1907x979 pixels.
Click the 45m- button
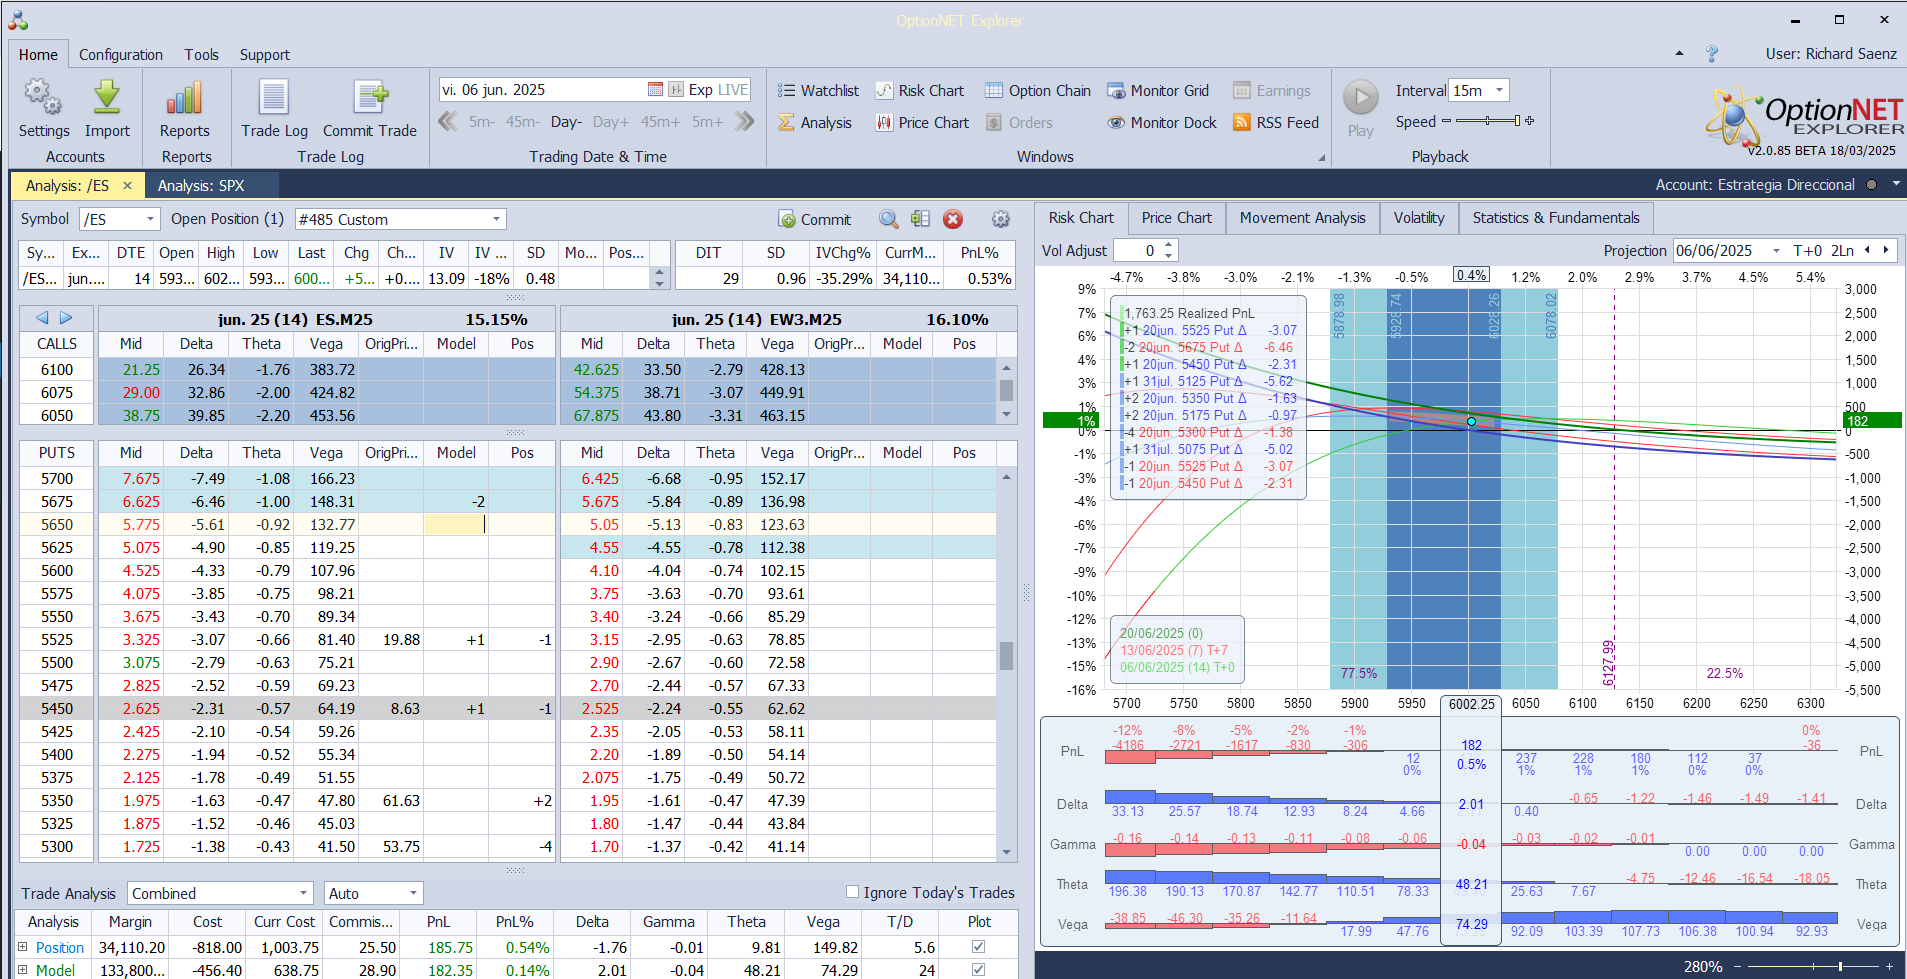[x=523, y=122]
